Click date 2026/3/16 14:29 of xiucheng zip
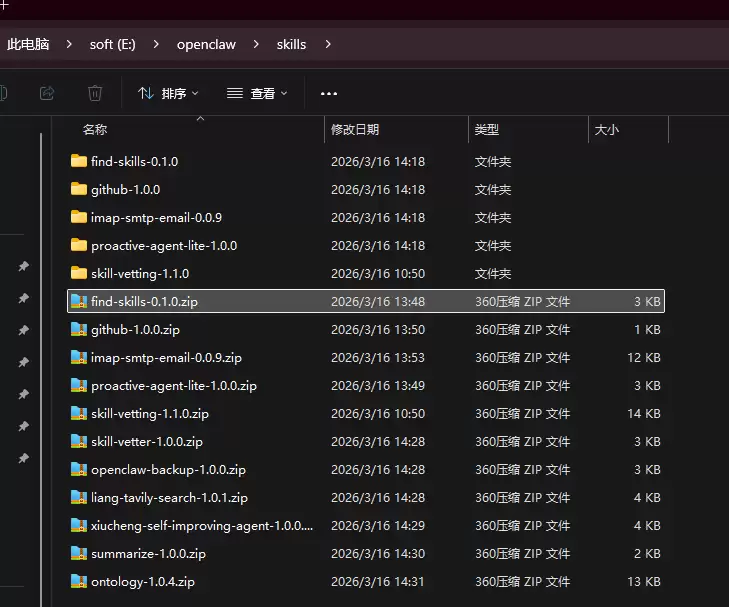The height and width of the screenshot is (607, 729). pyautogui.click(x=378, y=526)
